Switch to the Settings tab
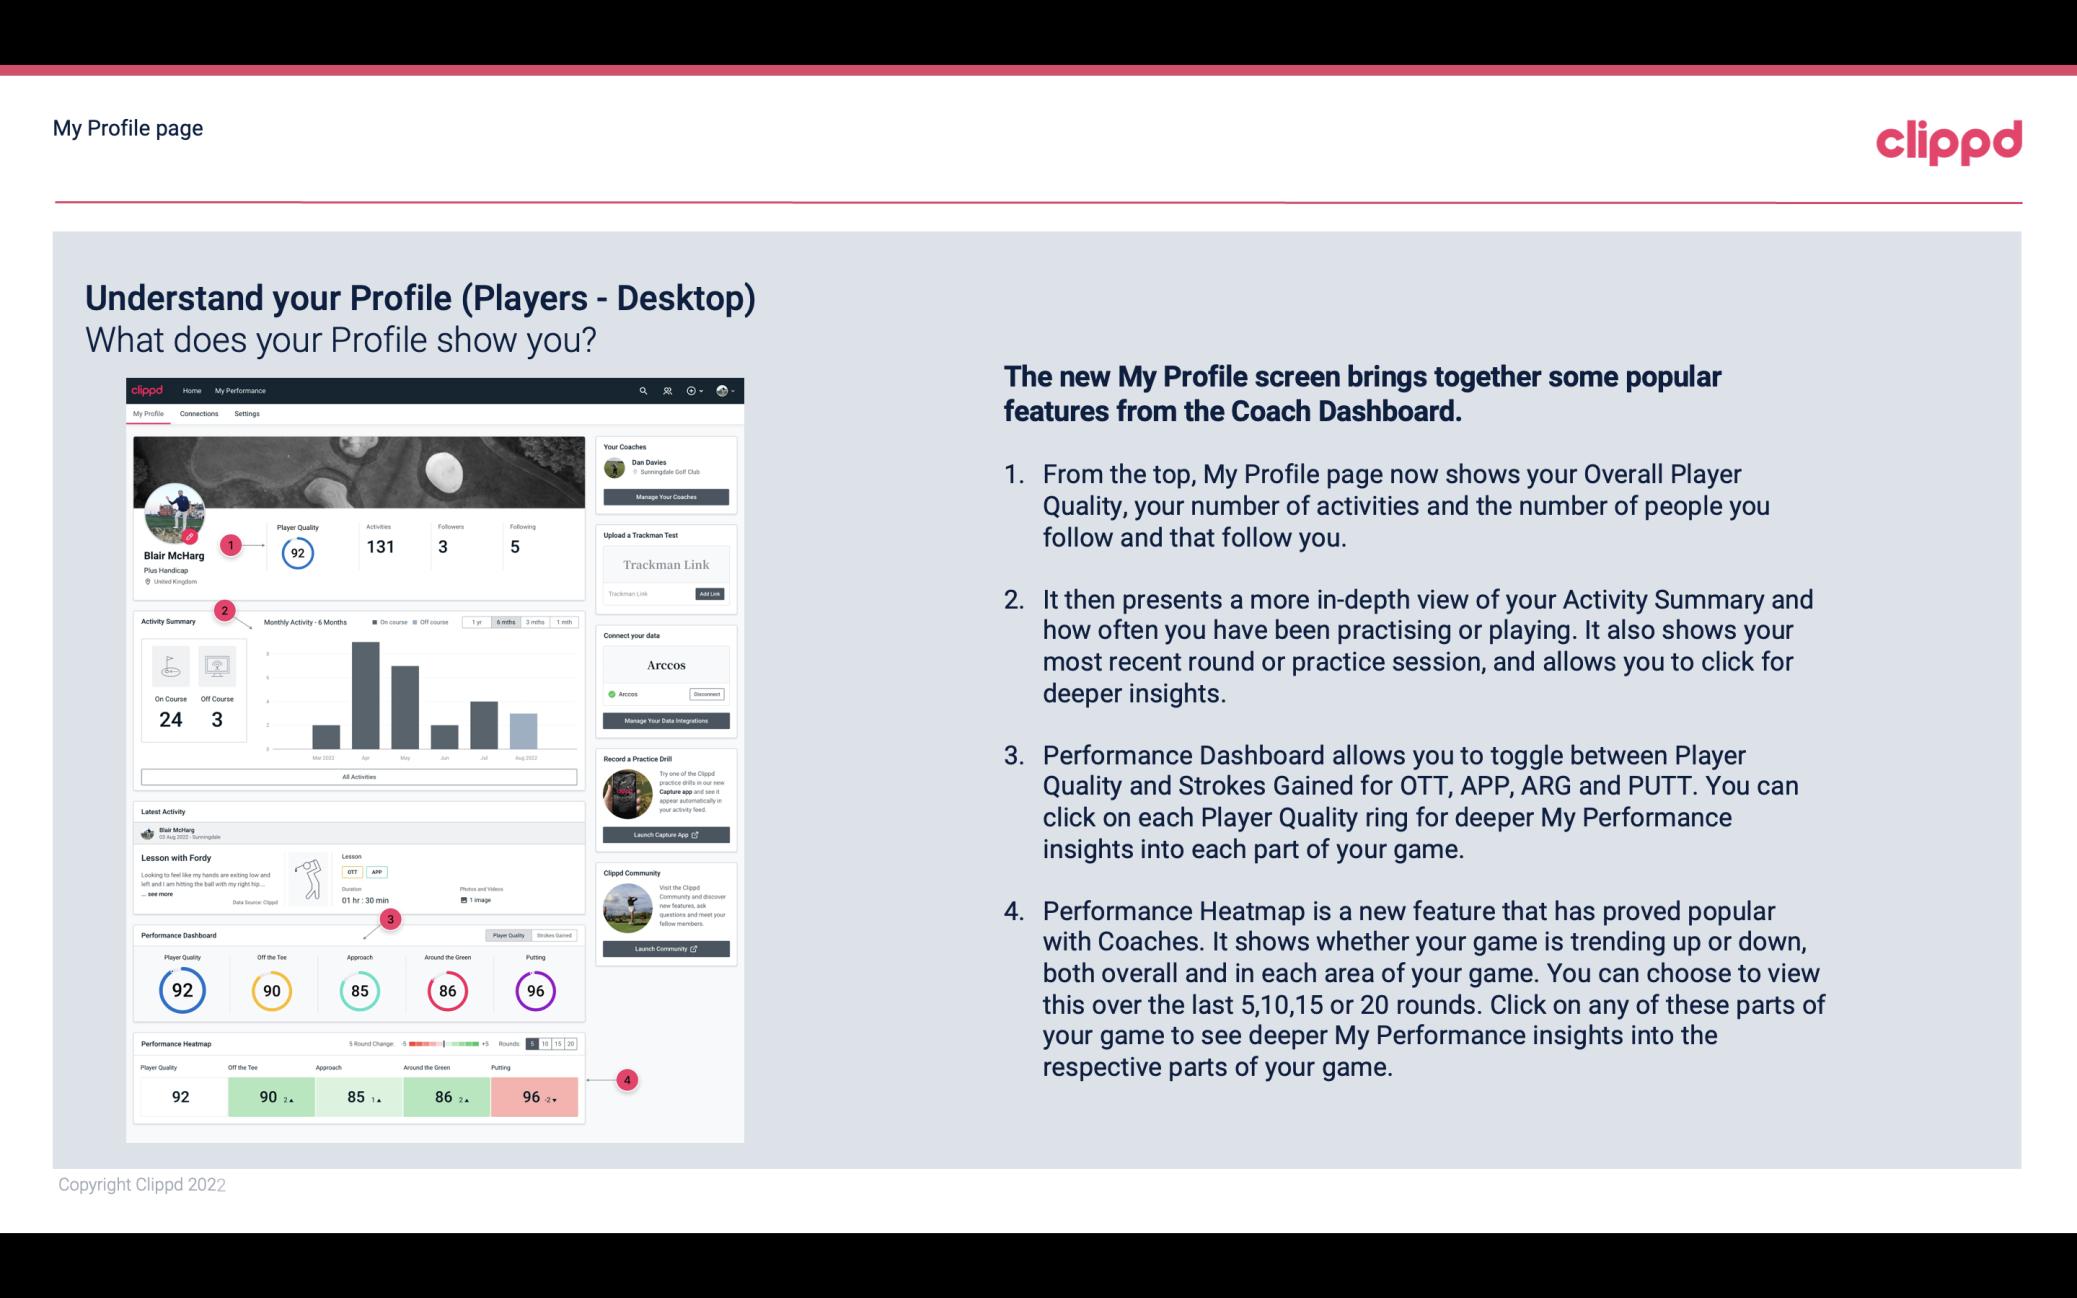Image resolution: width=2077 pixels, height=1298 pixels. pyautogui.click(x=247, y=414)
